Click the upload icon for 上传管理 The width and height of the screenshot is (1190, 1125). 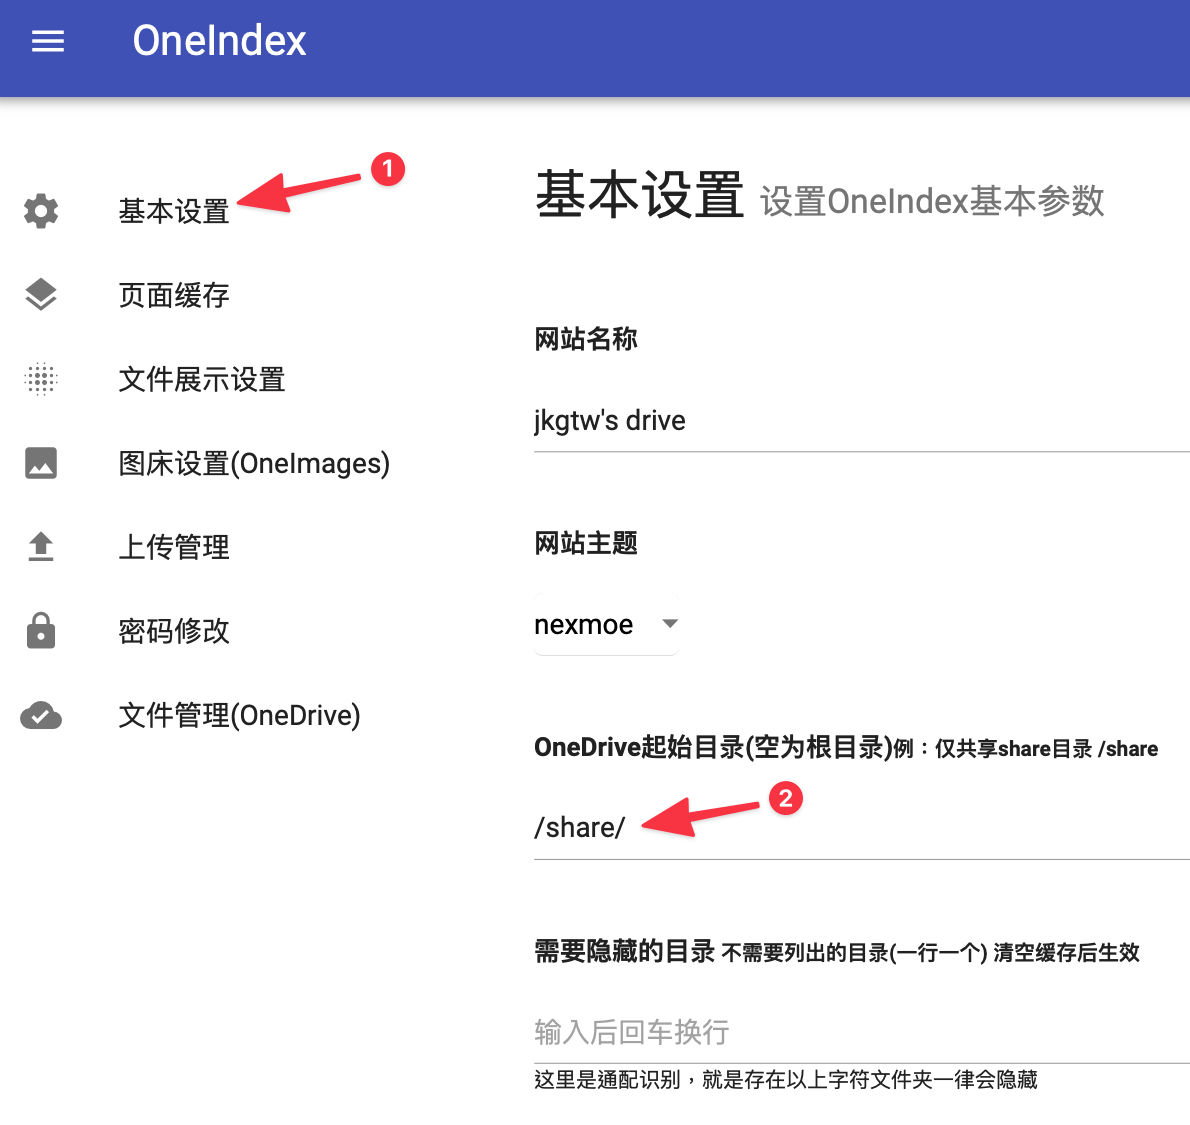tap(41, 547)
